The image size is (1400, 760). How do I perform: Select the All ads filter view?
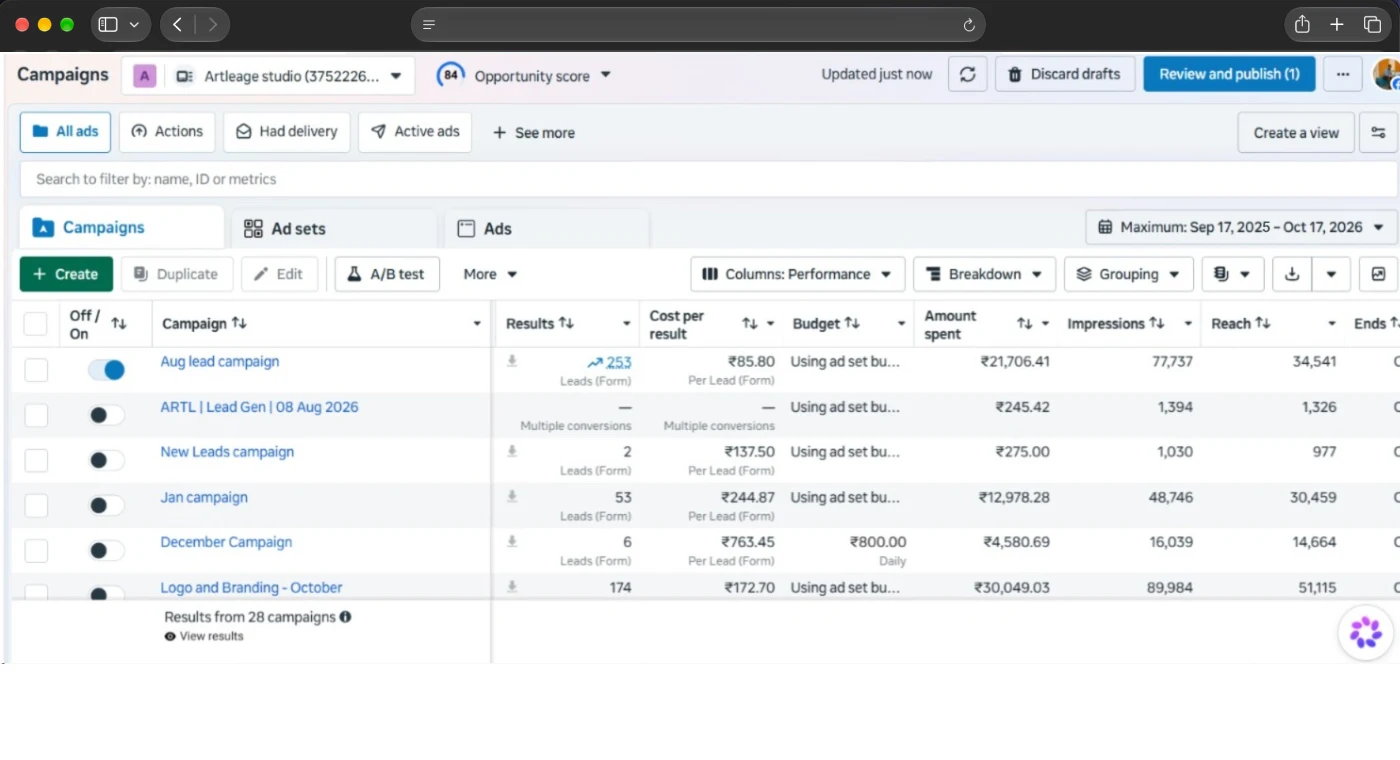tap(65, 132)
